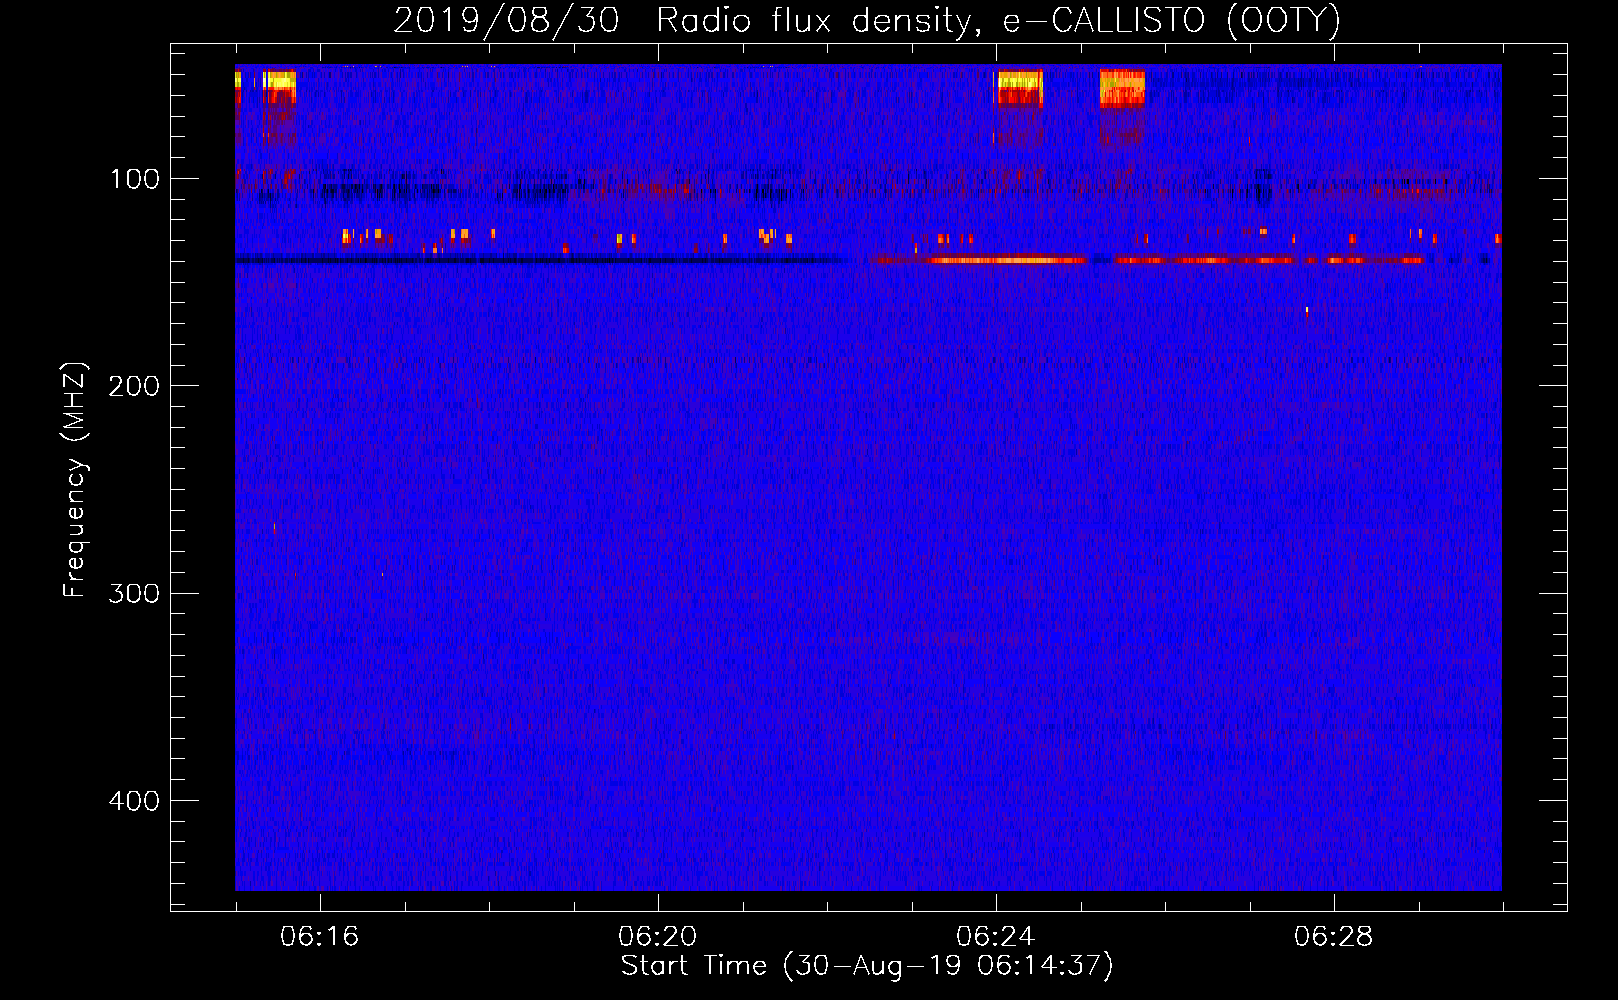Click the '06:28' time tick label
Screen dimensions: 1618x1000
pyautogui.click(x=1333, y=937)
